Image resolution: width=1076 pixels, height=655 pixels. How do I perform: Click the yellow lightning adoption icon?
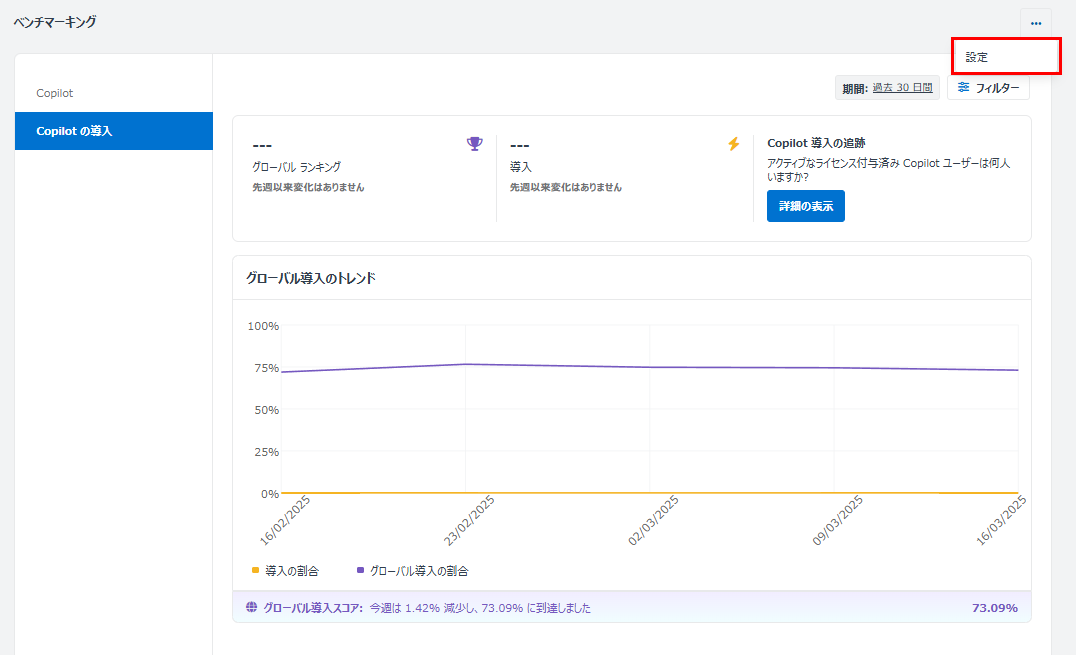click(734, 143)
